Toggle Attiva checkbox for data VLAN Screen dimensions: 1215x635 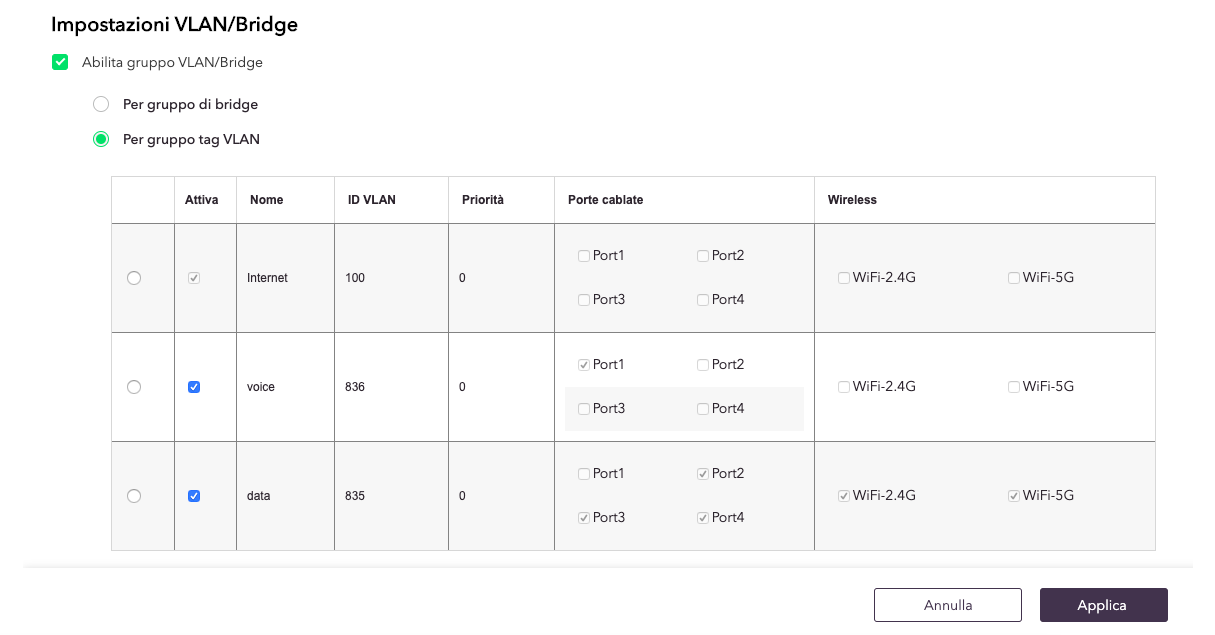click(194, 496)
